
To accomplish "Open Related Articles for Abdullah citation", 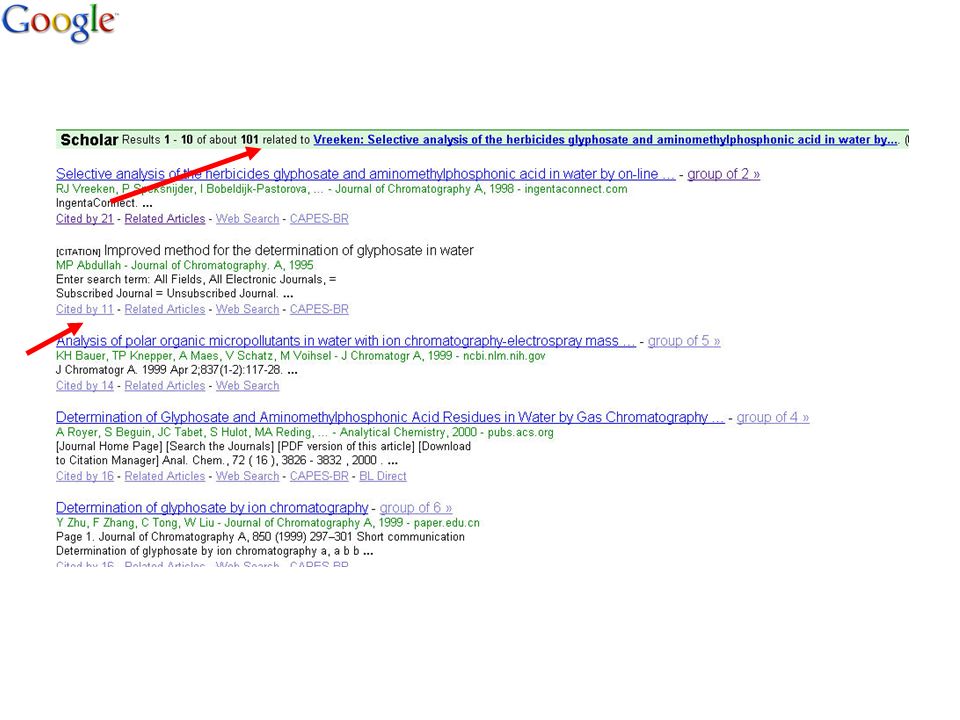I will coord(165,309).
